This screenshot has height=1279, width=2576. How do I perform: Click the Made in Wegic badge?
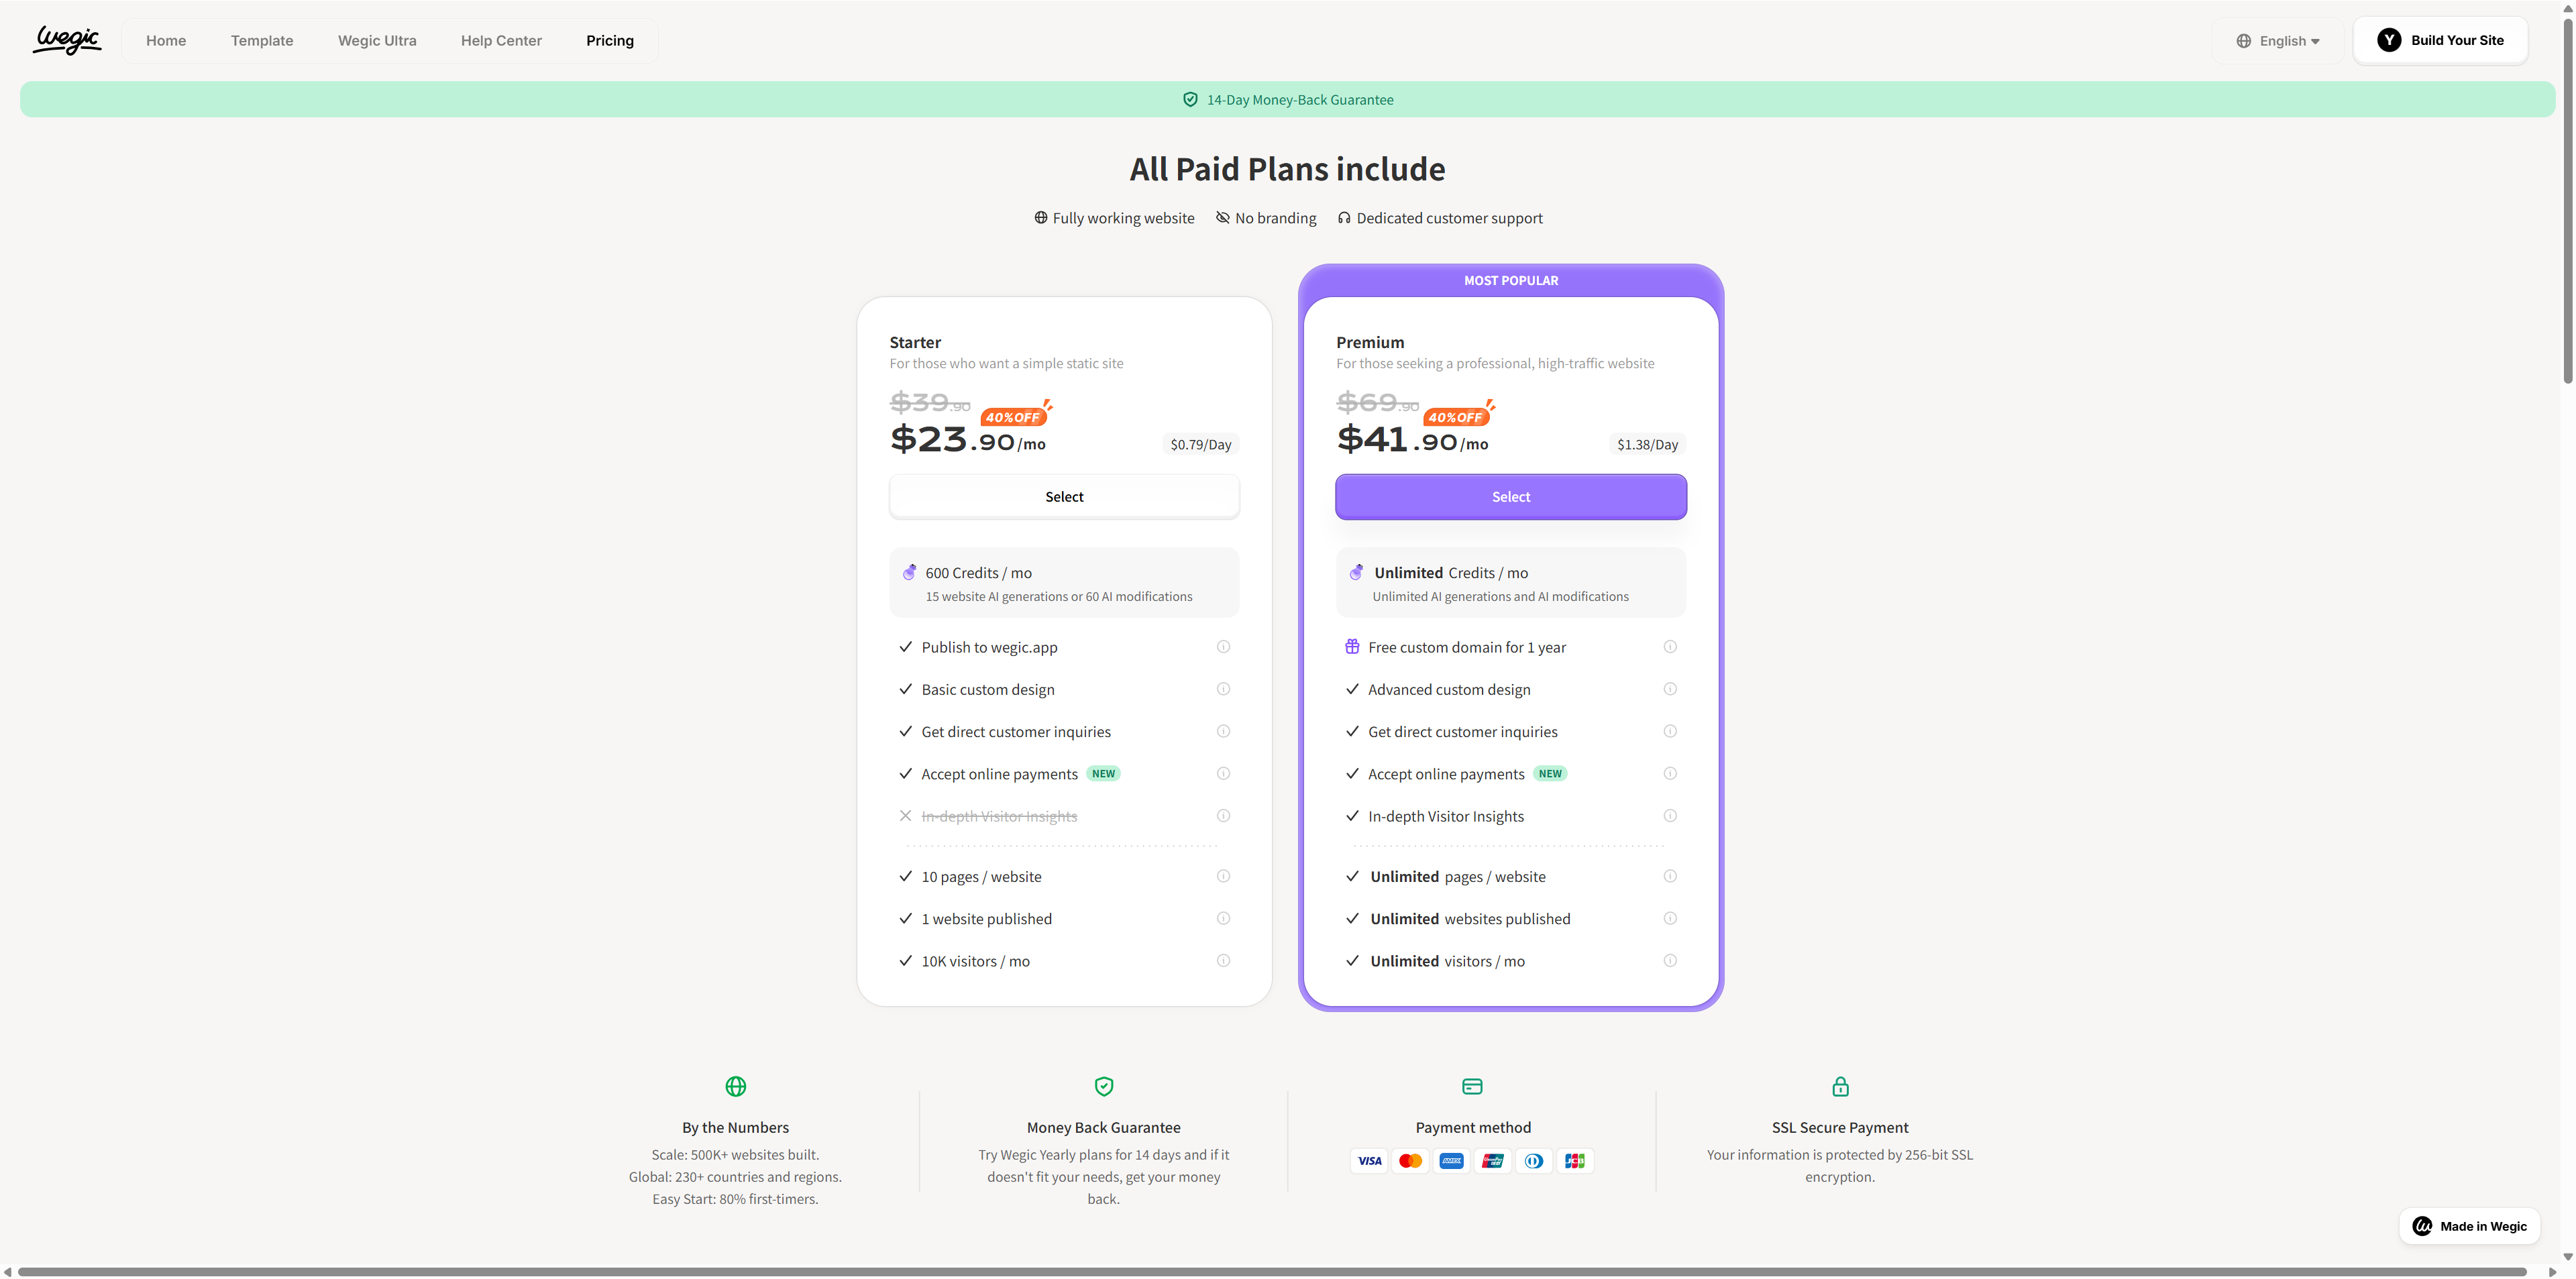click(x=2469, y=1226)
